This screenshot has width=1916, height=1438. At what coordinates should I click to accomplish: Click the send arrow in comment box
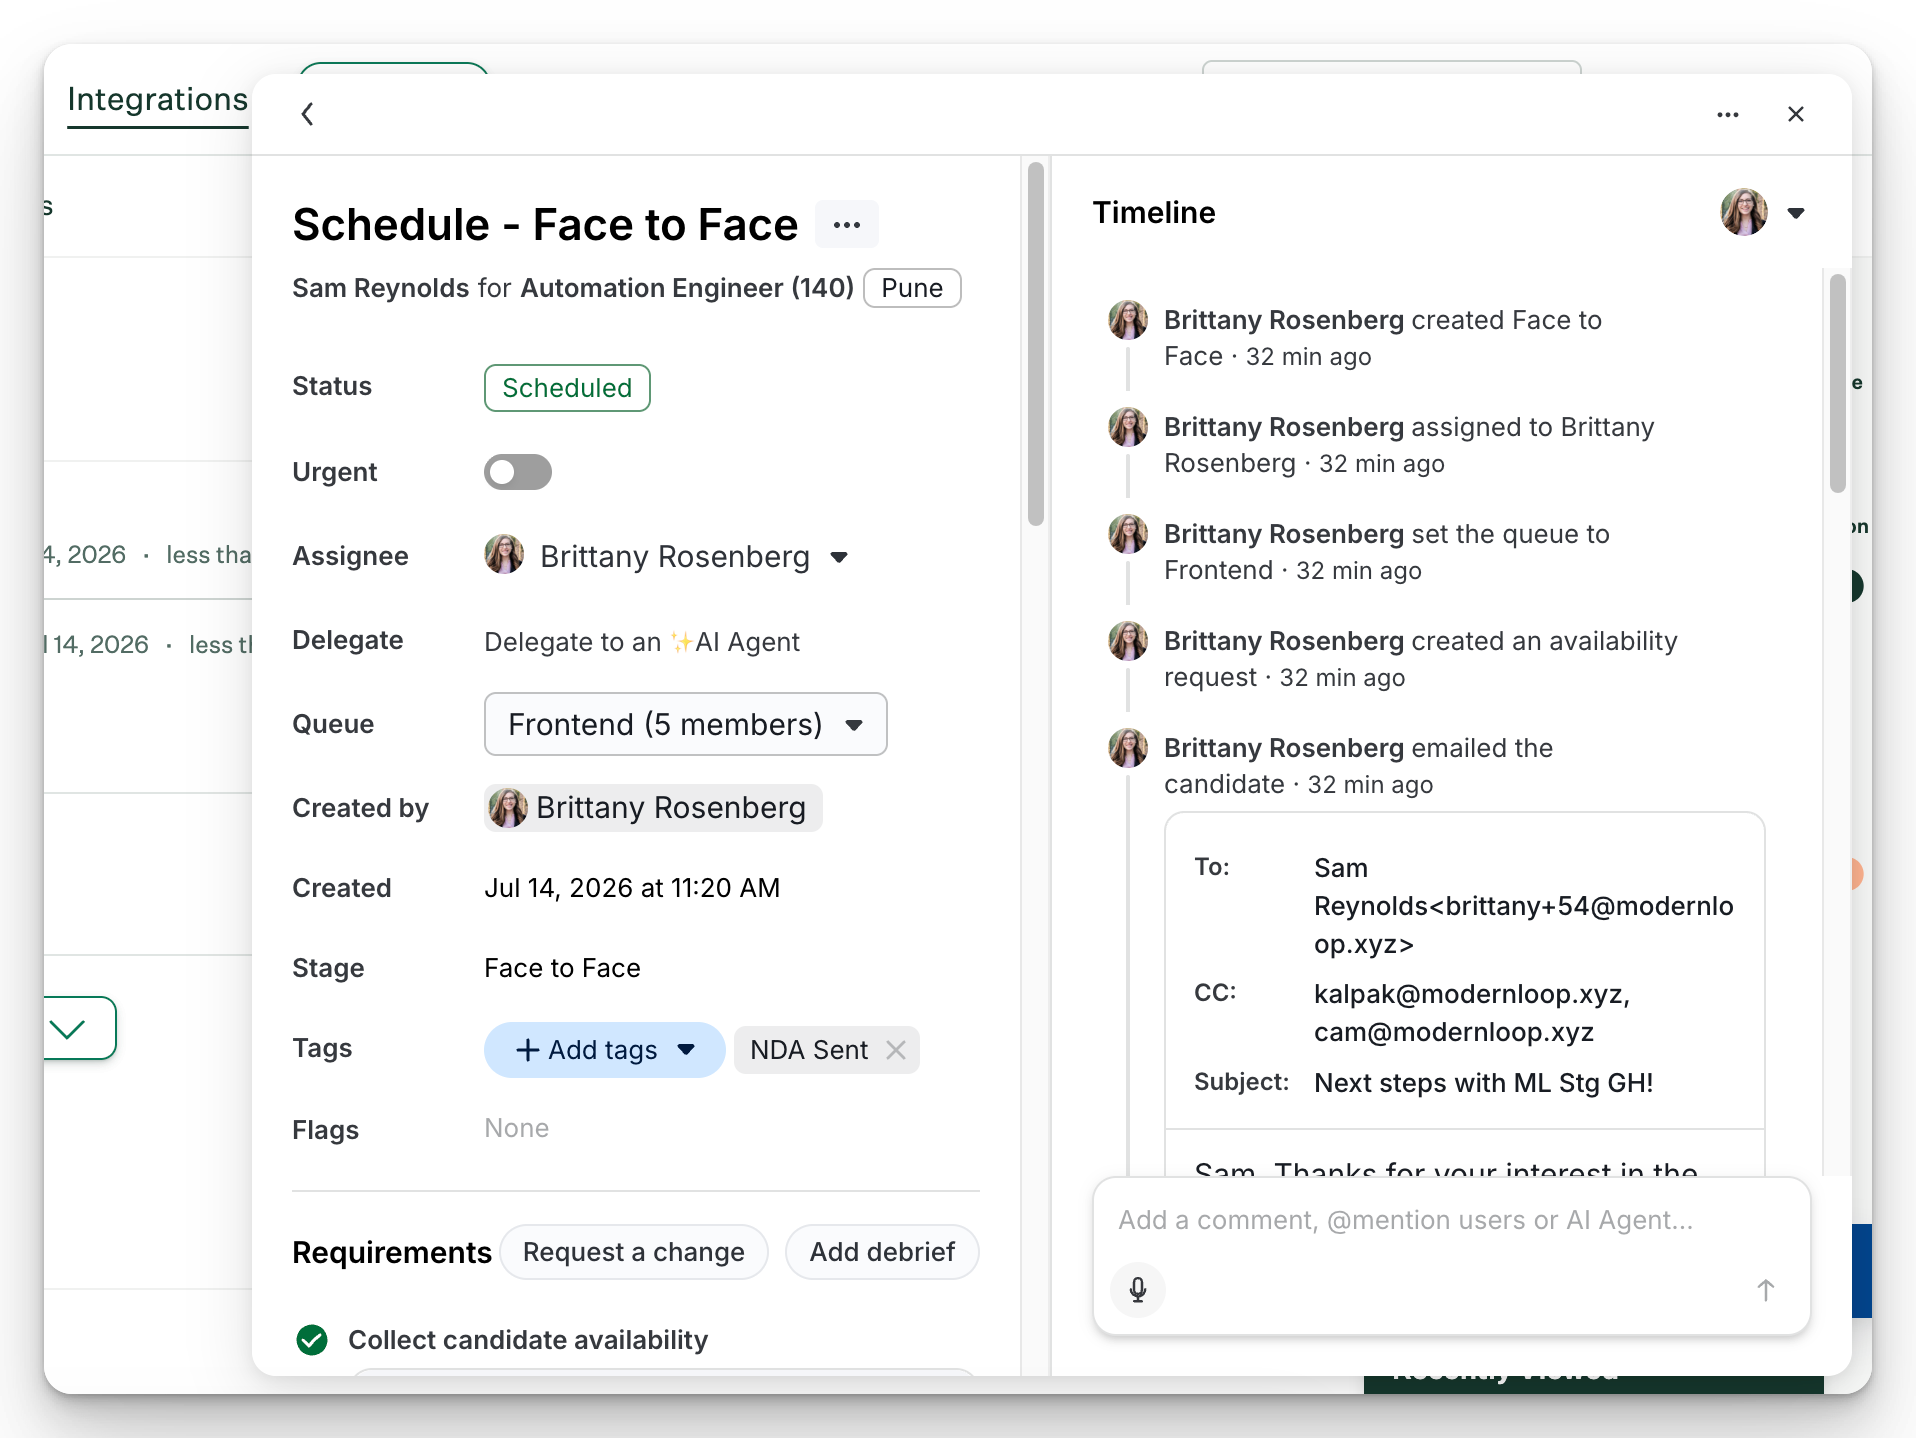[1766, 1290]
